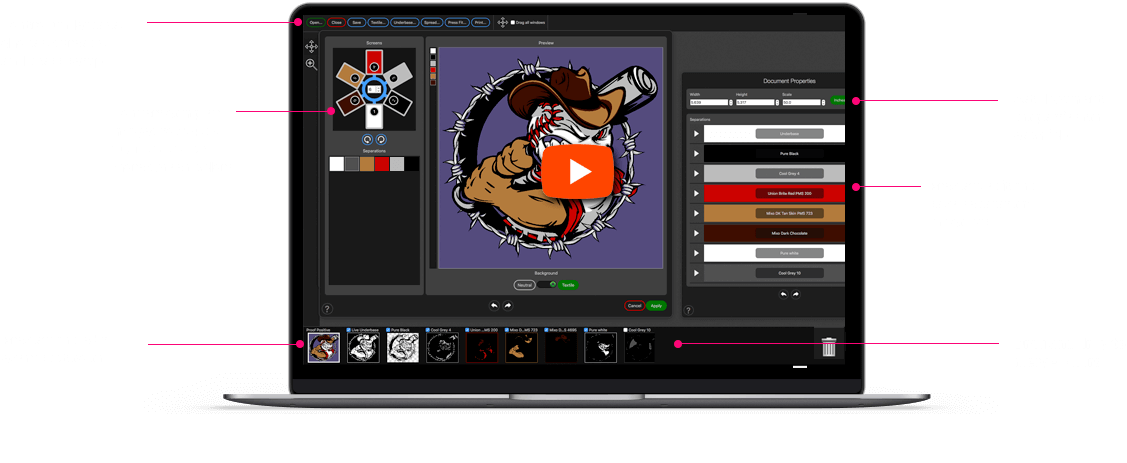Screen dimensions: 1127x463
Task: Open the Press Fit... toolbar option
Action: click(456, 22)
